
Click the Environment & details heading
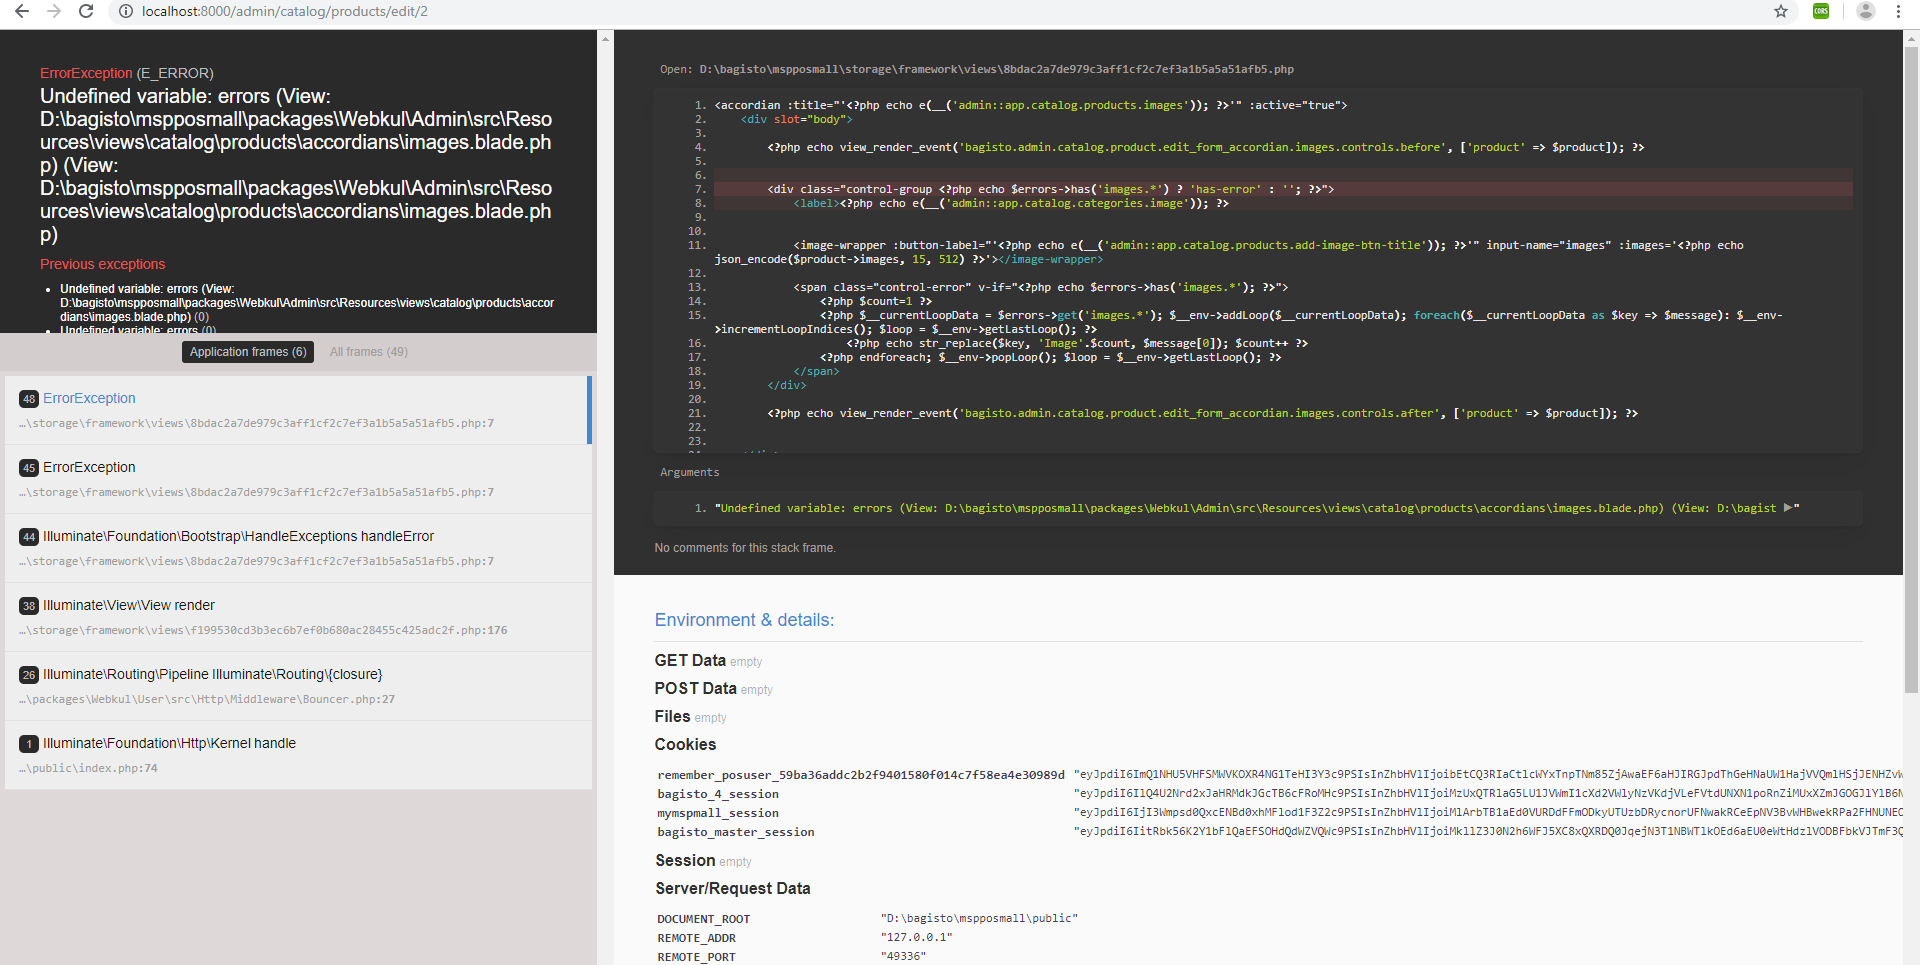coord(744,620)
